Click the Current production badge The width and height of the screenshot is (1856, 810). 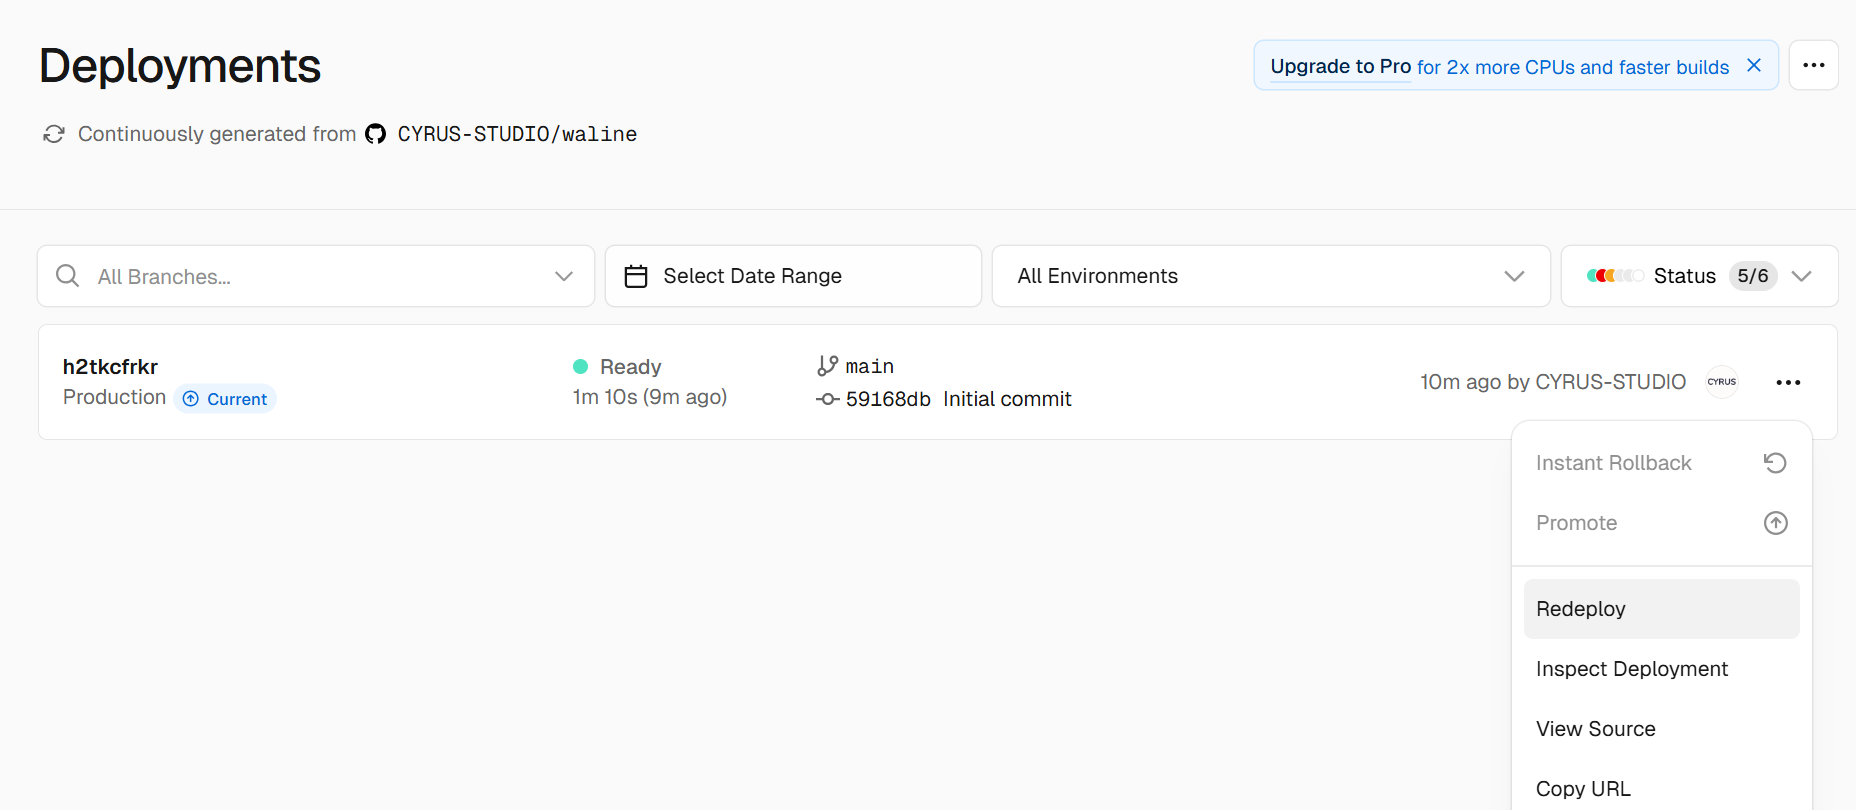point(225,399)
